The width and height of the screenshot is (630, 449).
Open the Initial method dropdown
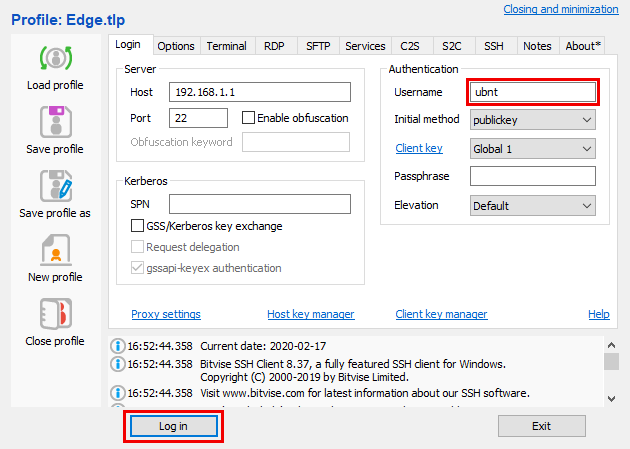533,120
